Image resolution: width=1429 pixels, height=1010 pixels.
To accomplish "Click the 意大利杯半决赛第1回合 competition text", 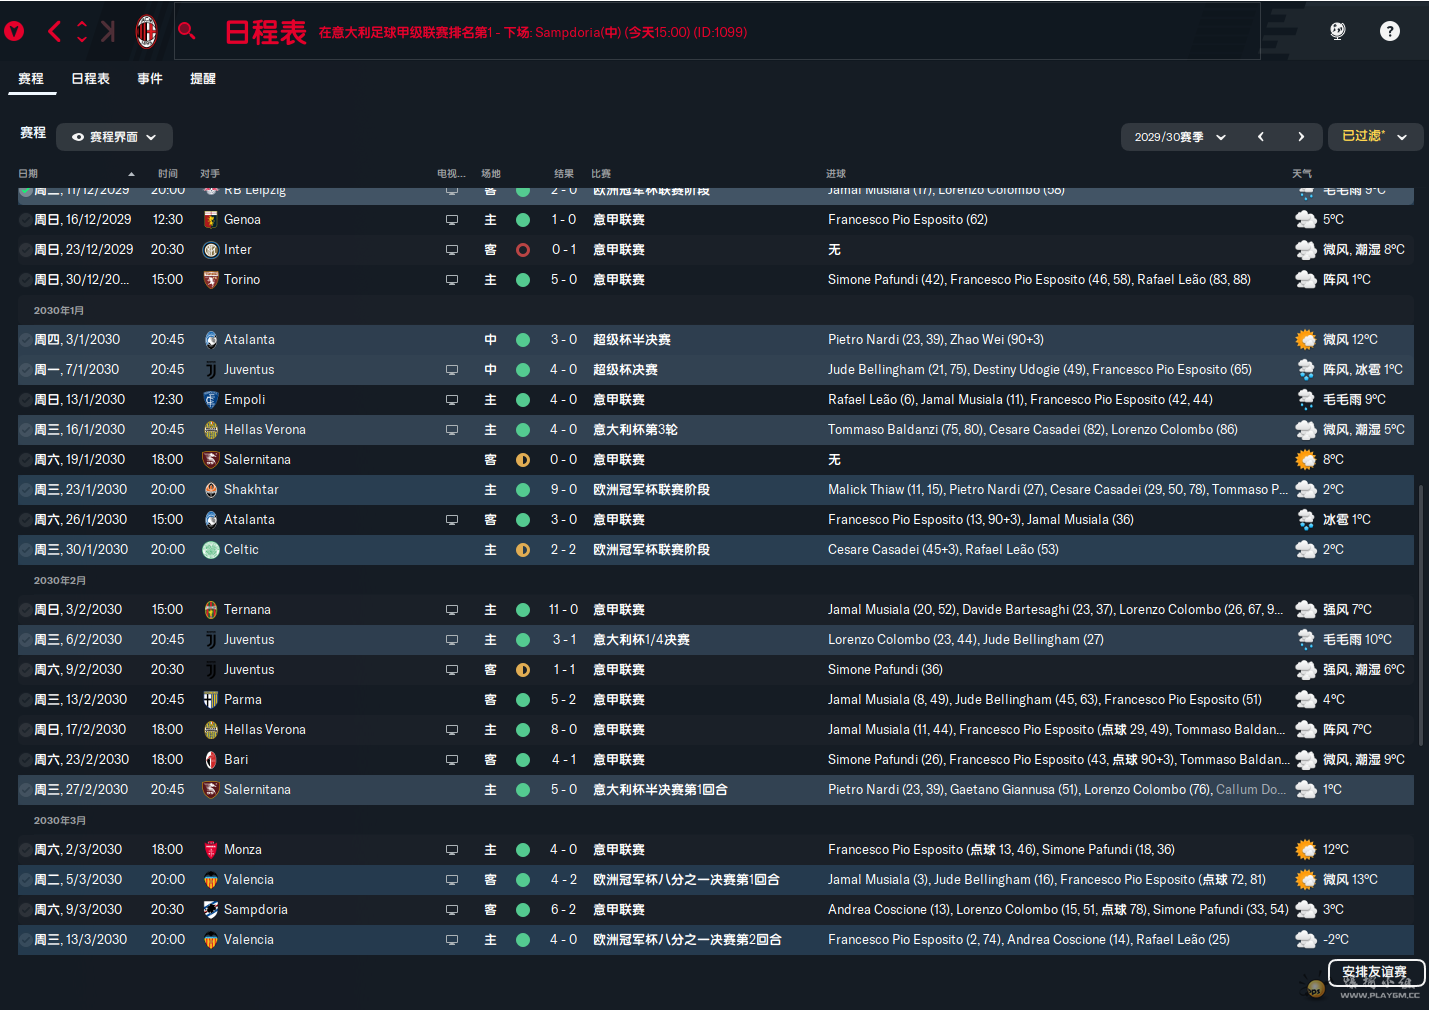I will (x=660, y=790).
